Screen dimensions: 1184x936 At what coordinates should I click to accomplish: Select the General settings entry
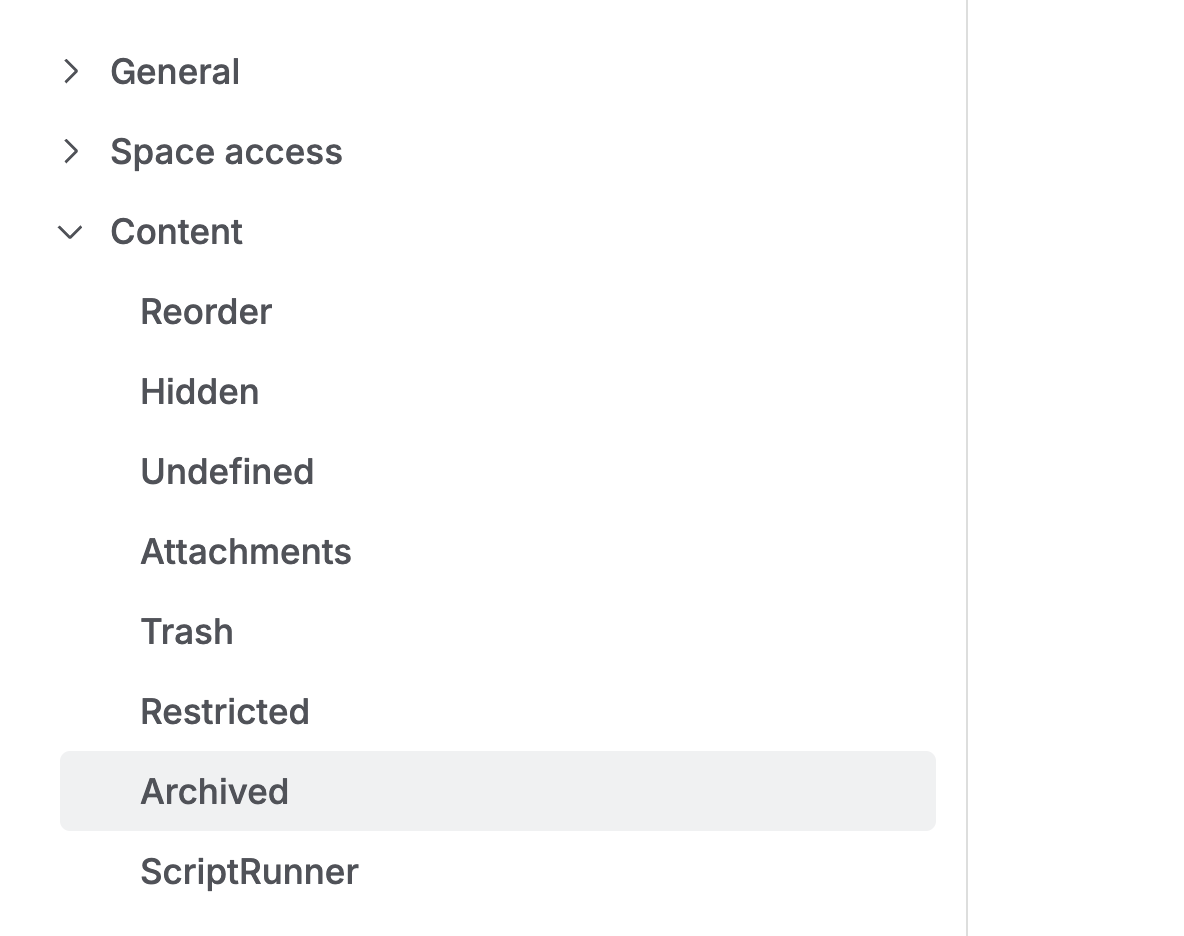(175, 71)
